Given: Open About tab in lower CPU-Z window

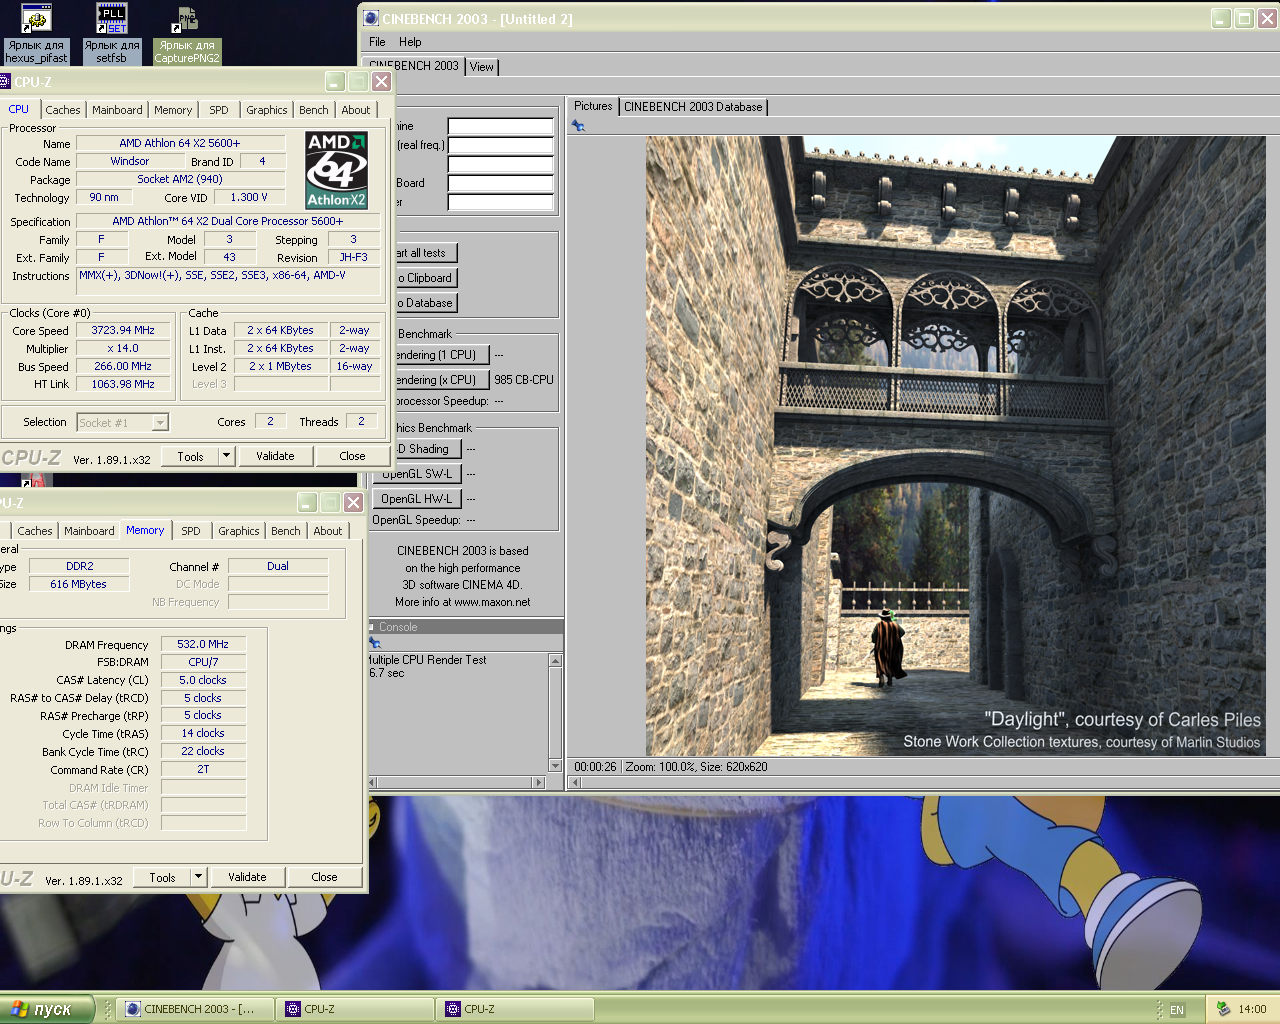Looking at the screenshot, I should [x=328, y=531].
